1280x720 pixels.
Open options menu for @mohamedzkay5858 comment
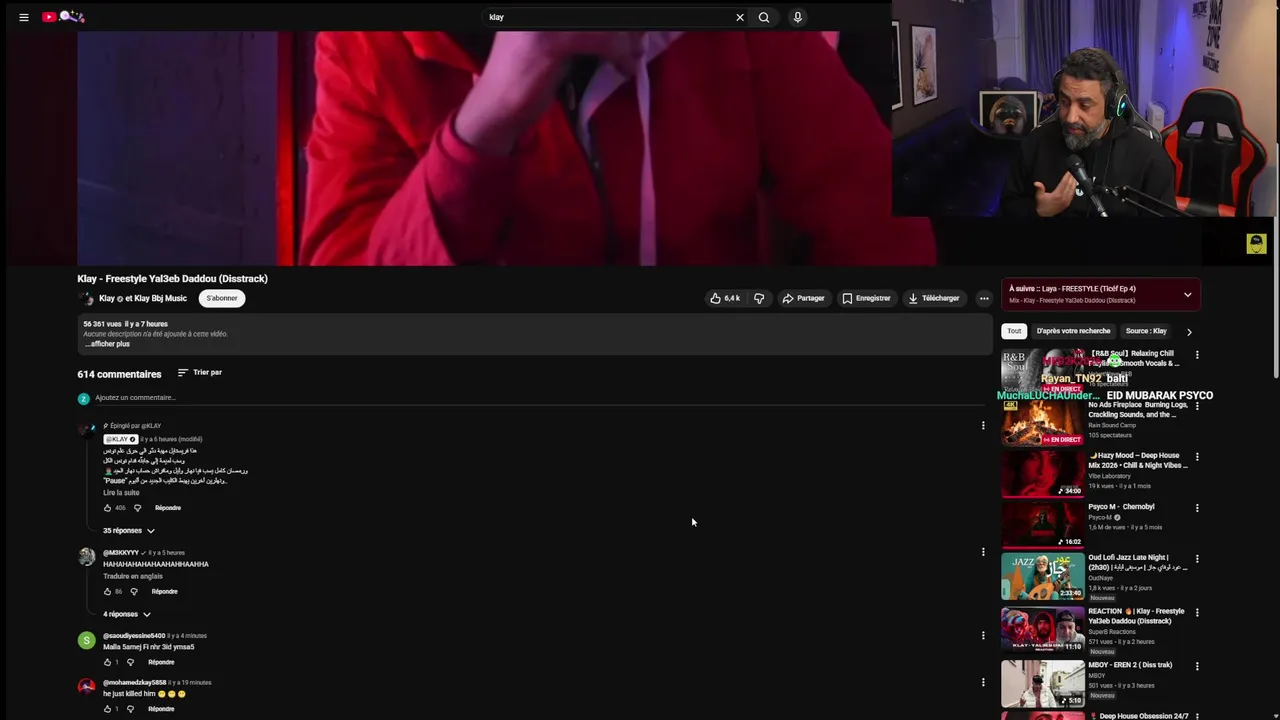tap(983, 682)
